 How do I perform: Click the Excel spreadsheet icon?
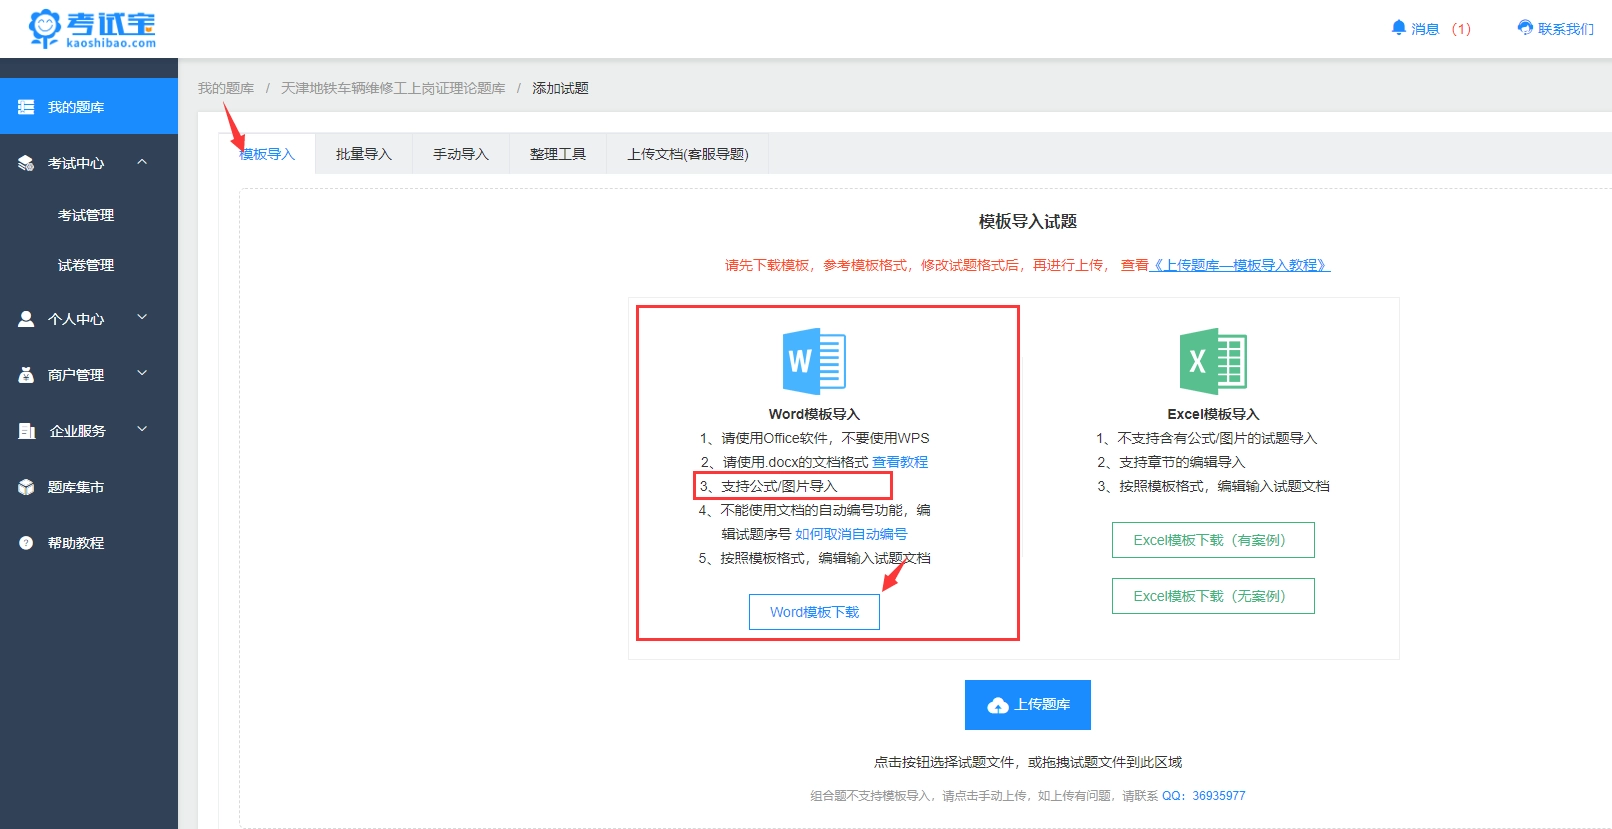[x=1213, y=361]
